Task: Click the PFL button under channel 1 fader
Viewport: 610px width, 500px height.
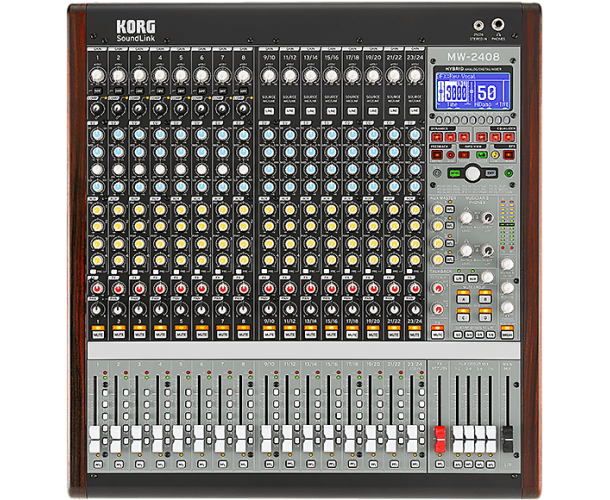Action: point(98,464)
